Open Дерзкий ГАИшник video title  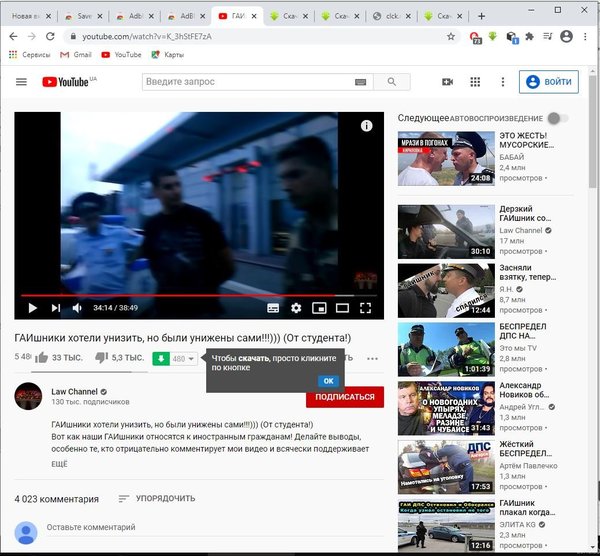525,214
